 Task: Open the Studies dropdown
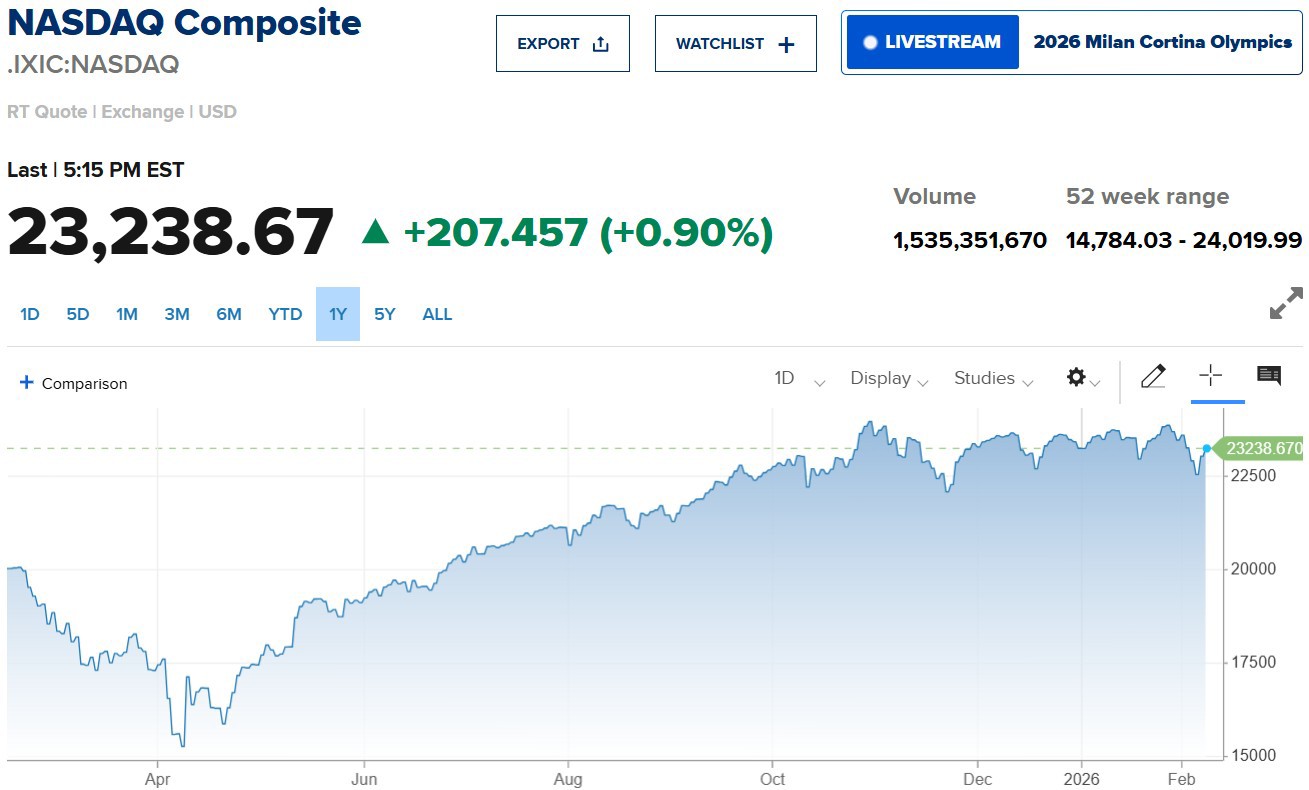(x=993, y=378)
